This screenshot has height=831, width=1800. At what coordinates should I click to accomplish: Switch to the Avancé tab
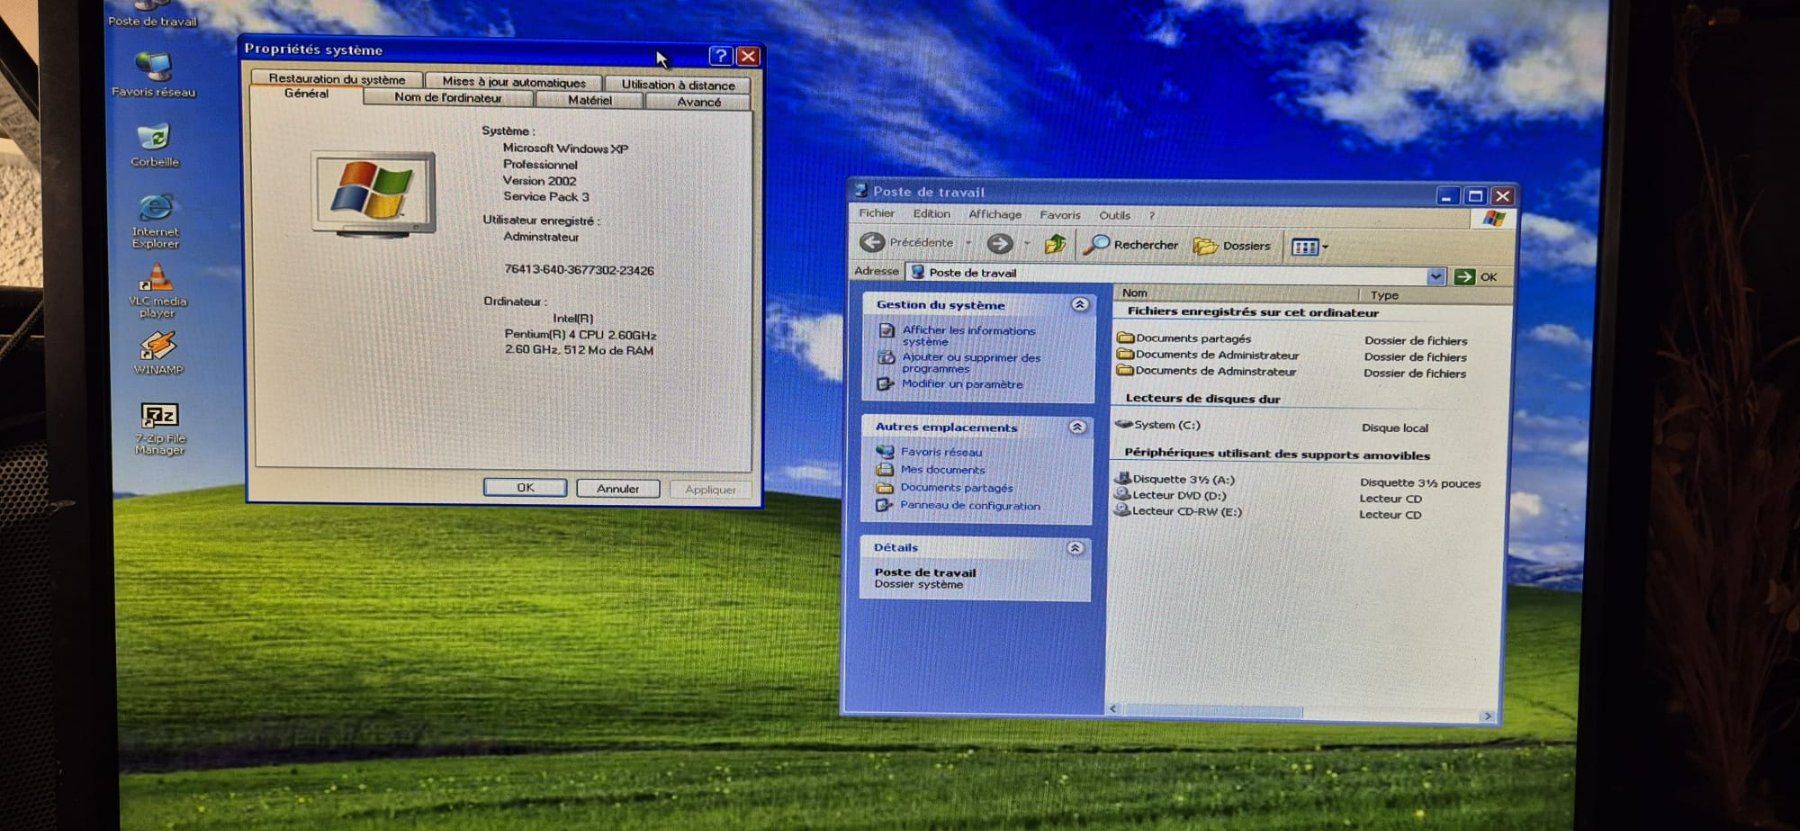698,102
